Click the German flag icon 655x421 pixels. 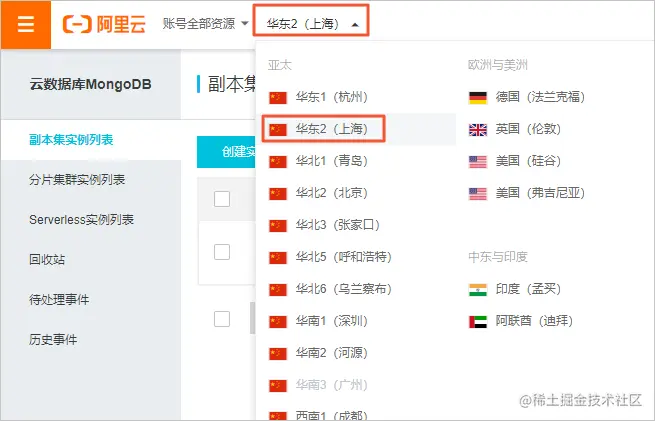coord(478,98)
